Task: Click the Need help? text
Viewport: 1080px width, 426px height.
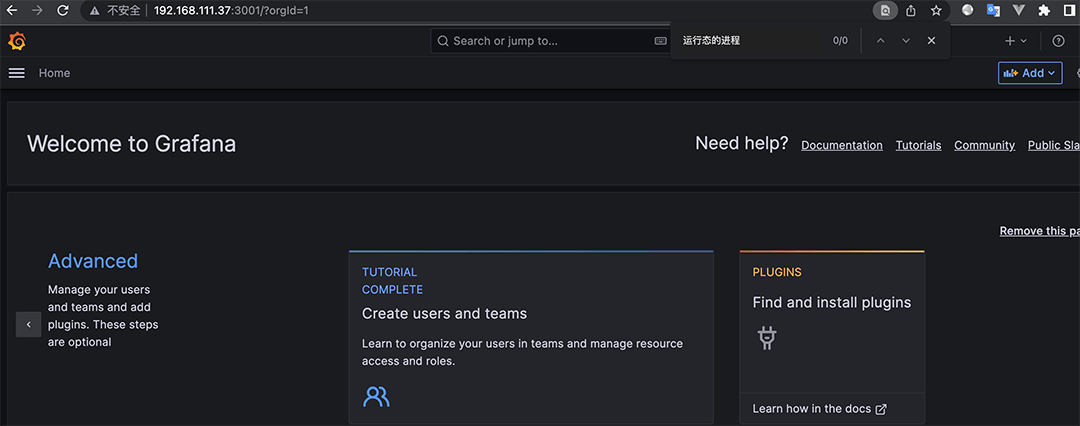Action: 742,143
